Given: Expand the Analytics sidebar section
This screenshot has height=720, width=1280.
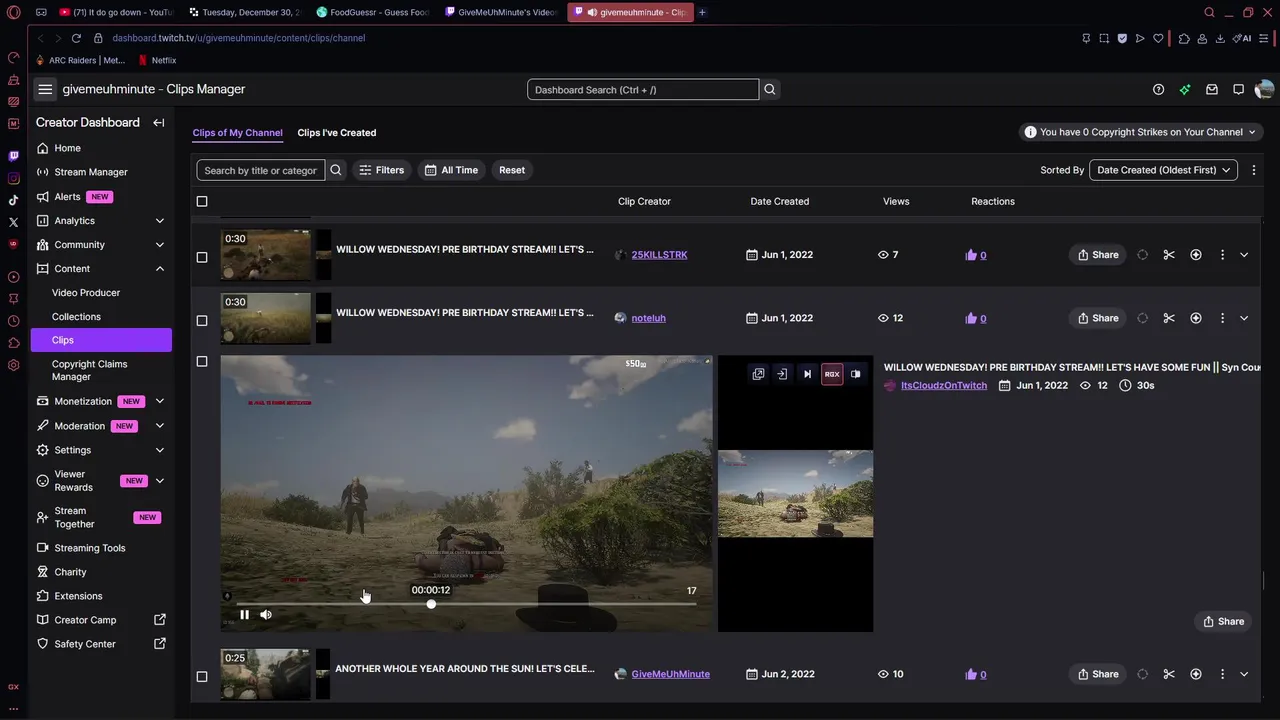Looking at the screenshot, I should (x=159, y=220).
